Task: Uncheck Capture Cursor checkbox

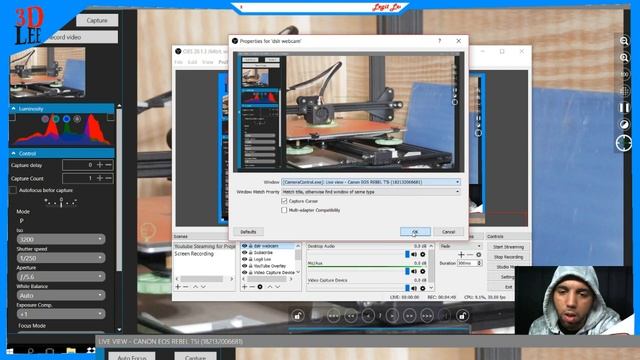Action: [x=284, y=201]
